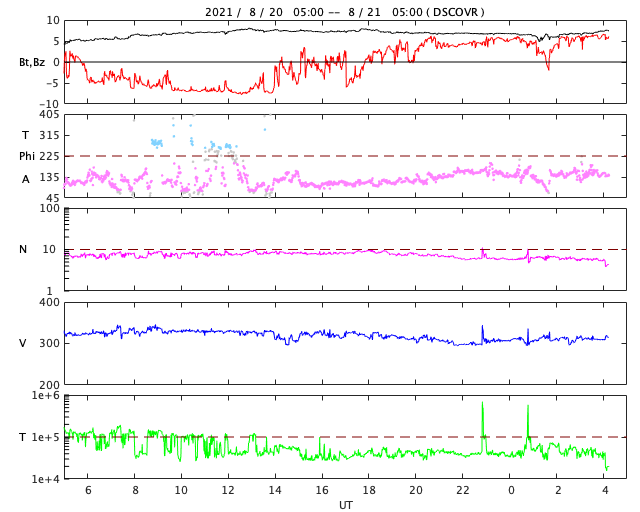Click the '1e+4' temperature tick label

(46, 479)
